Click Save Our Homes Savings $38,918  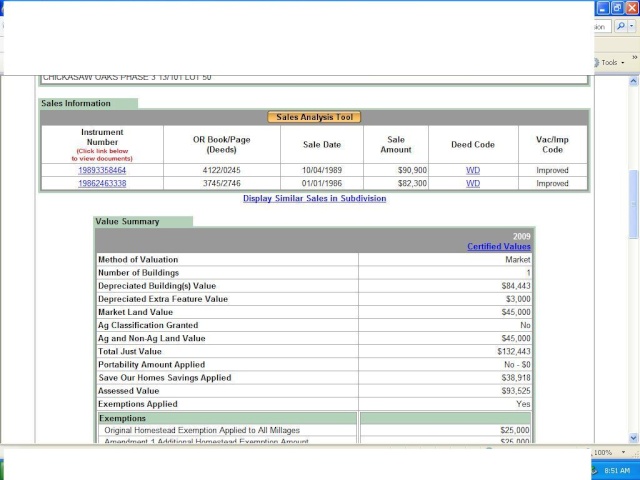pyautogui.click(x=516, y=378)
